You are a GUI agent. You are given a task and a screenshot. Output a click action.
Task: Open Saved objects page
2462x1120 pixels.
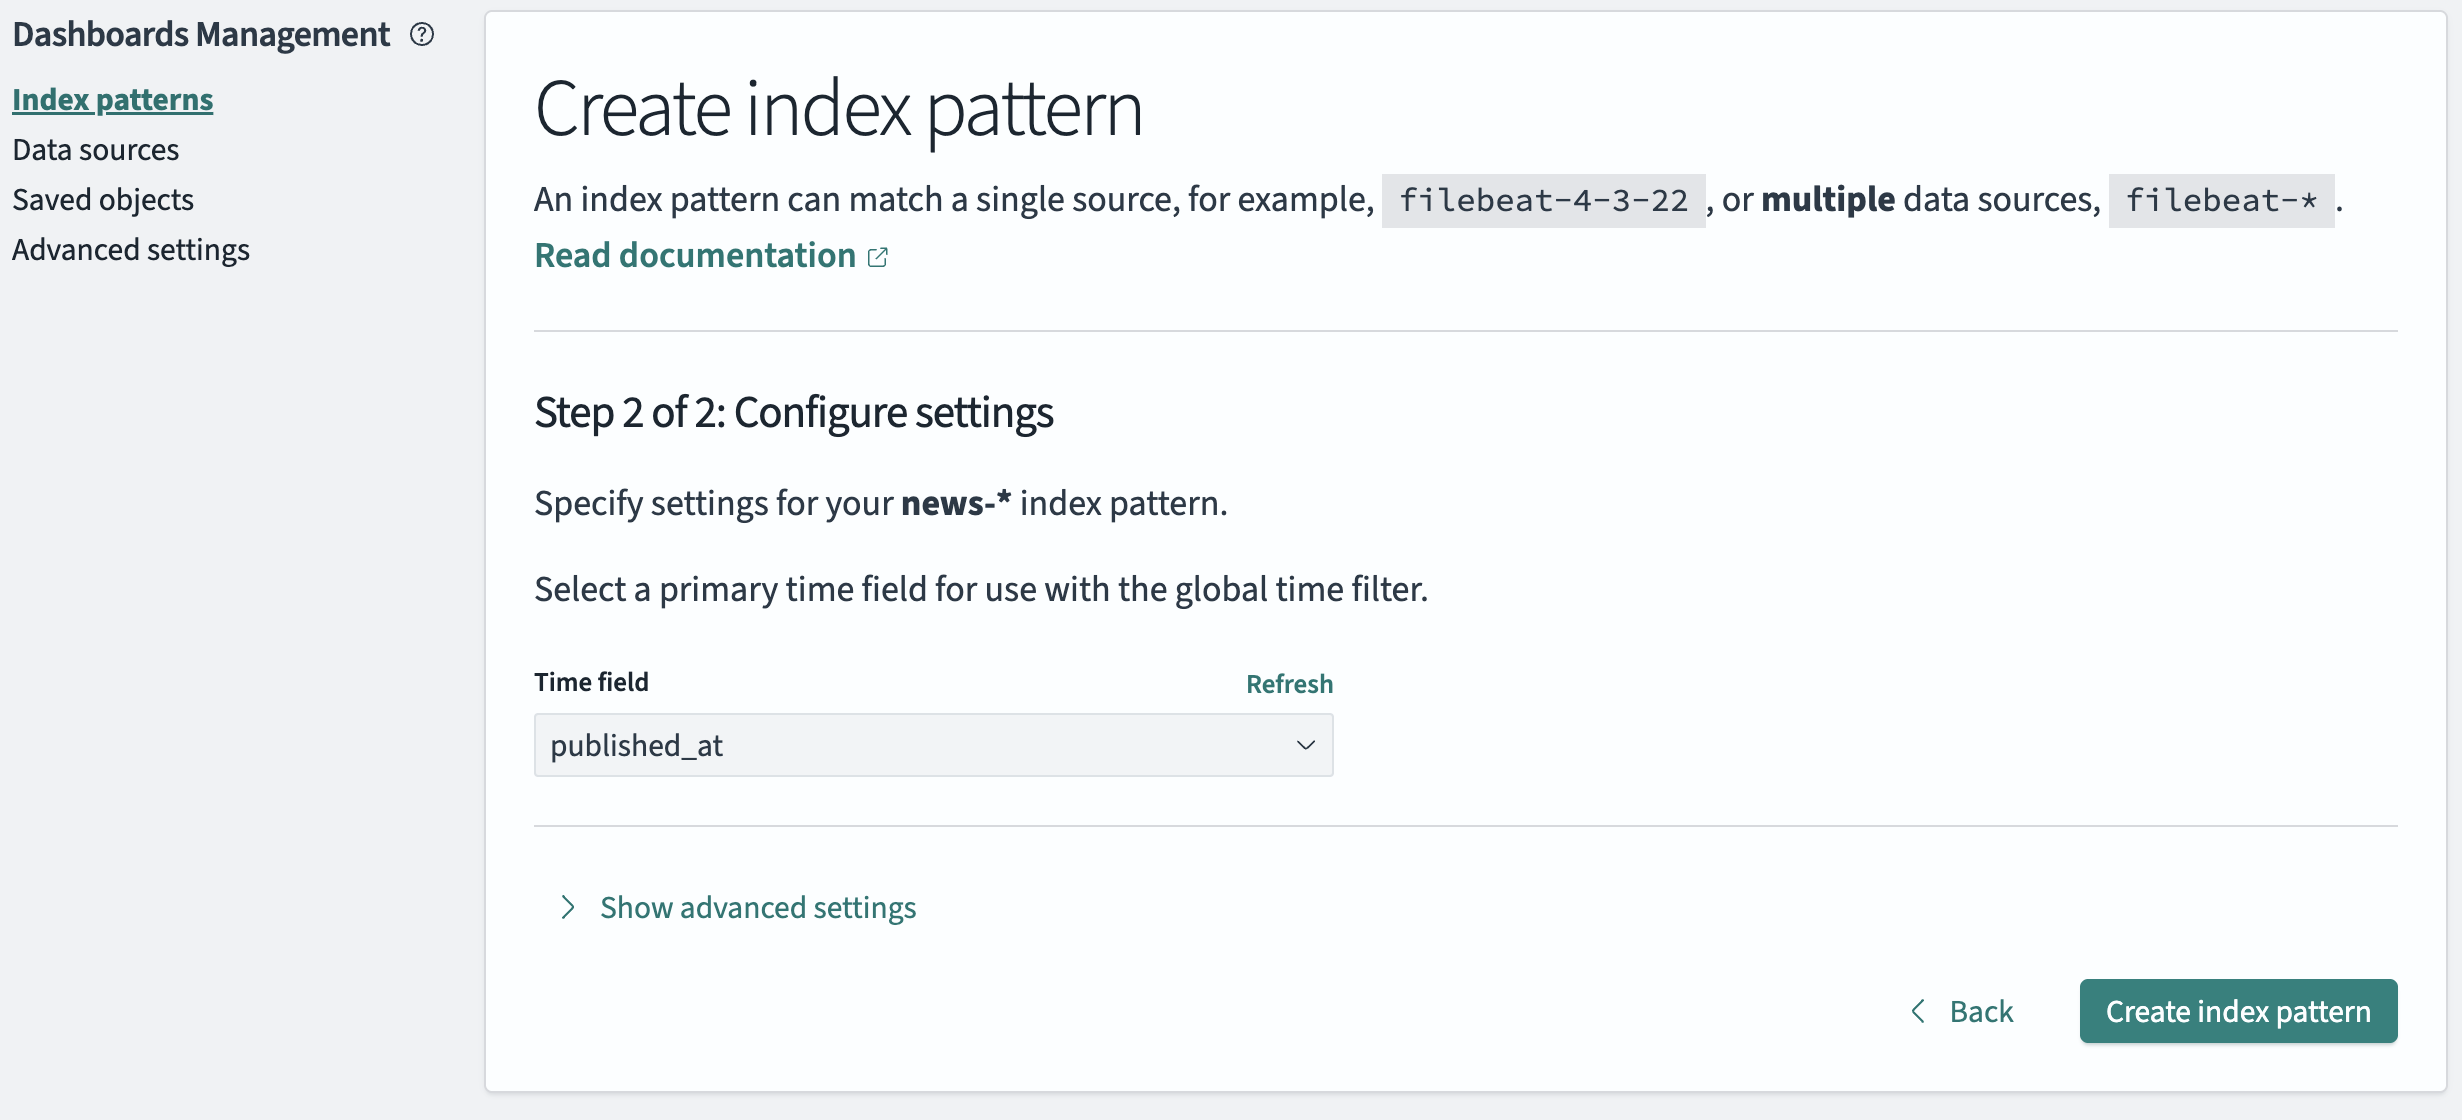point(103,200)
